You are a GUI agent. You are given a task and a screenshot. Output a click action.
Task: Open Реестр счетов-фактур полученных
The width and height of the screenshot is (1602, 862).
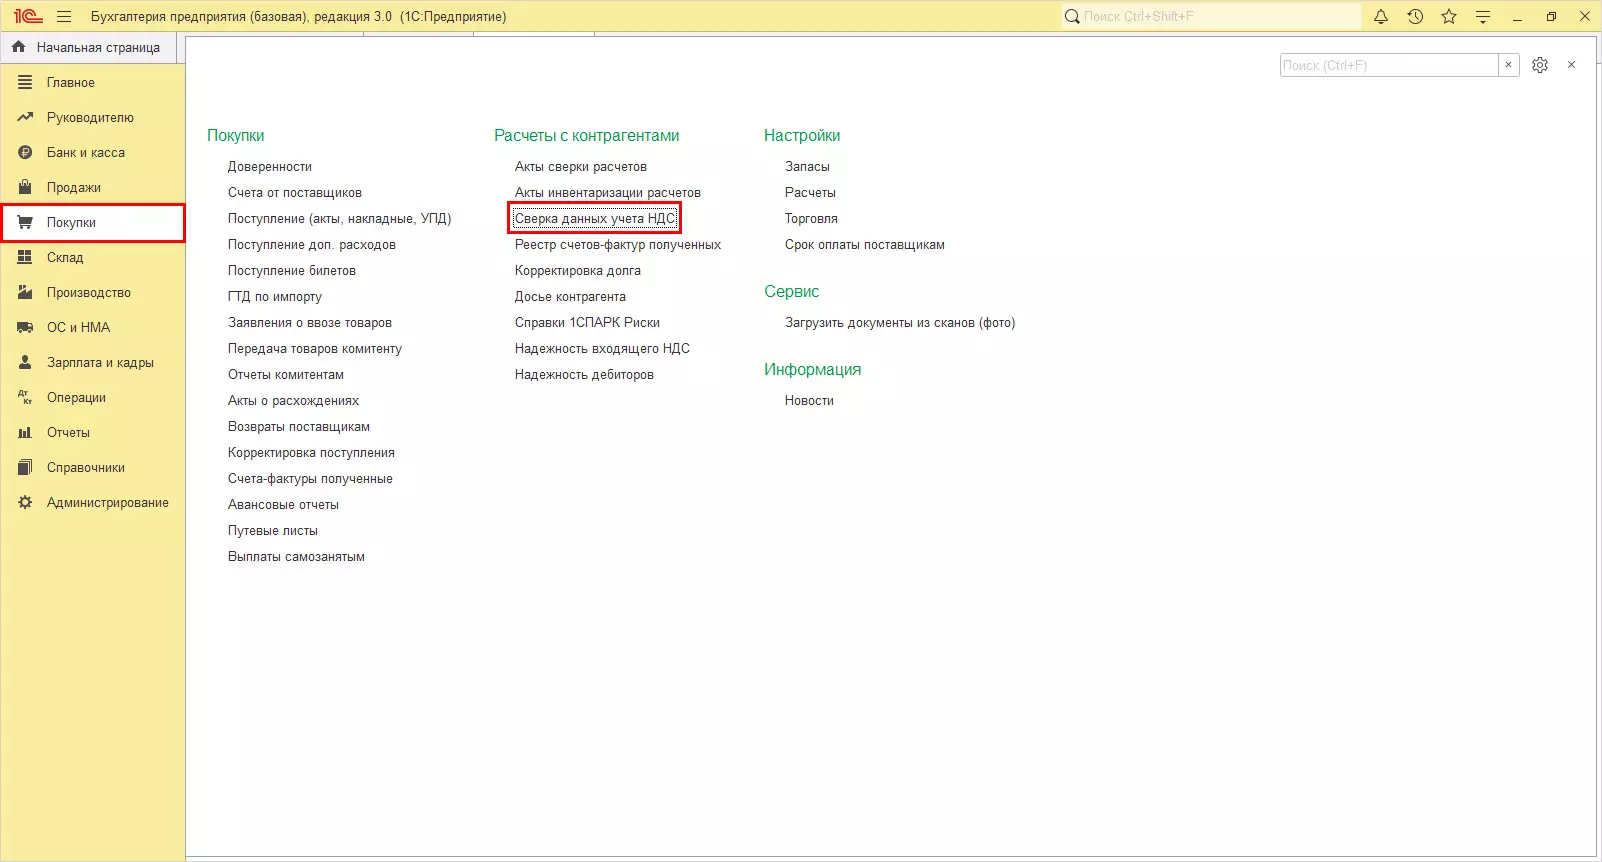(618, 245)
